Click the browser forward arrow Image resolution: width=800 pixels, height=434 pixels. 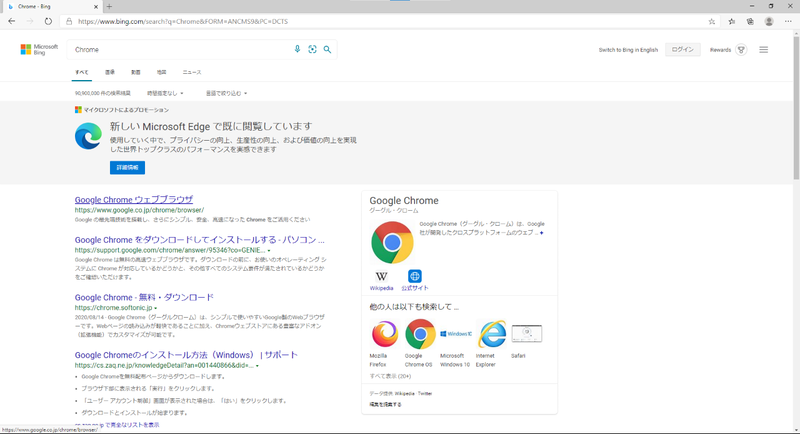[x=30, y=21]
